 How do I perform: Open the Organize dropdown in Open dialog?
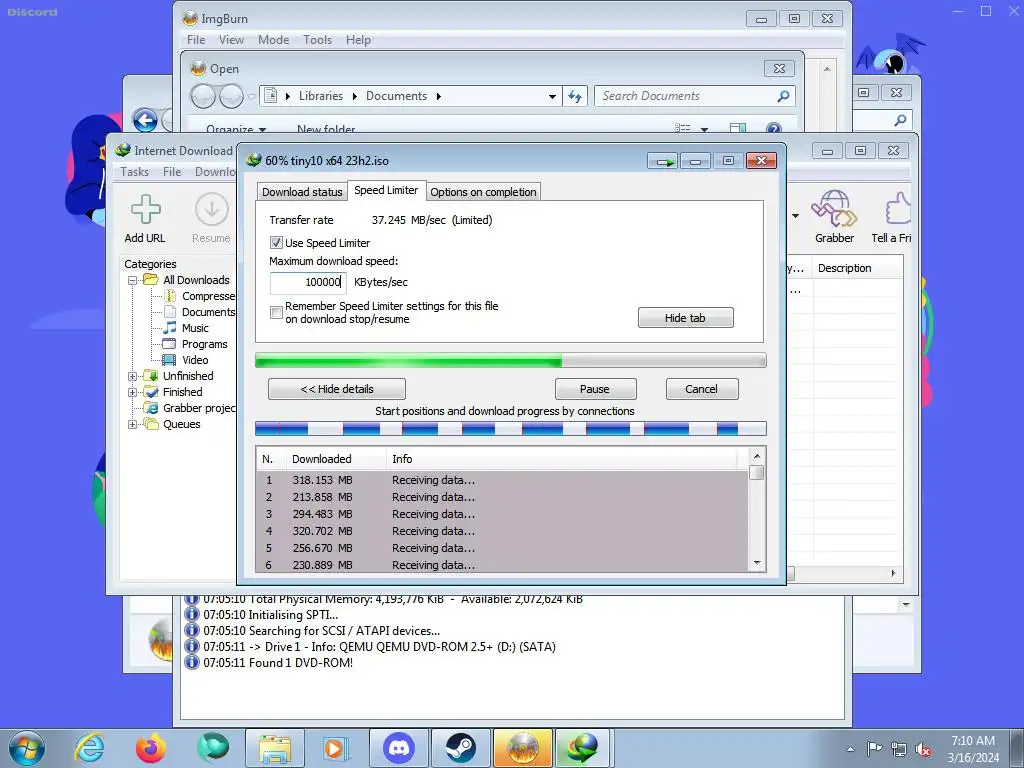236,129
